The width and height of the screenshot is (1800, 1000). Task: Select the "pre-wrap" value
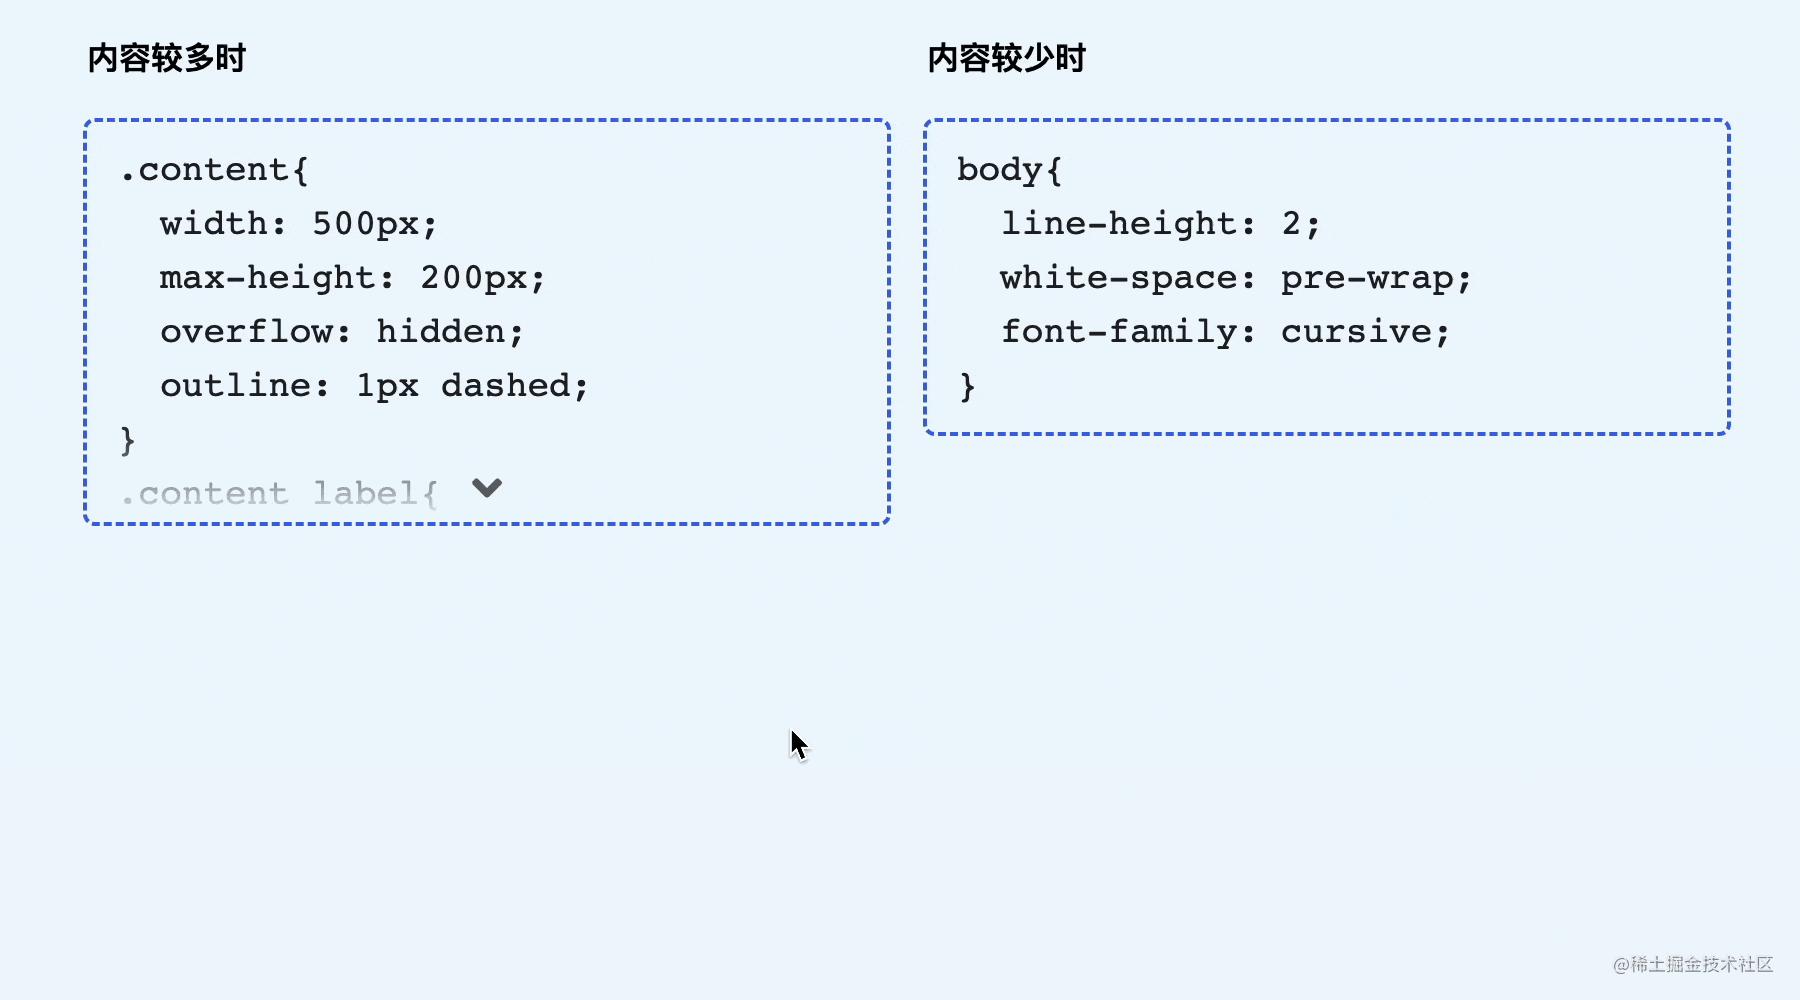(x=1367, y=277)
